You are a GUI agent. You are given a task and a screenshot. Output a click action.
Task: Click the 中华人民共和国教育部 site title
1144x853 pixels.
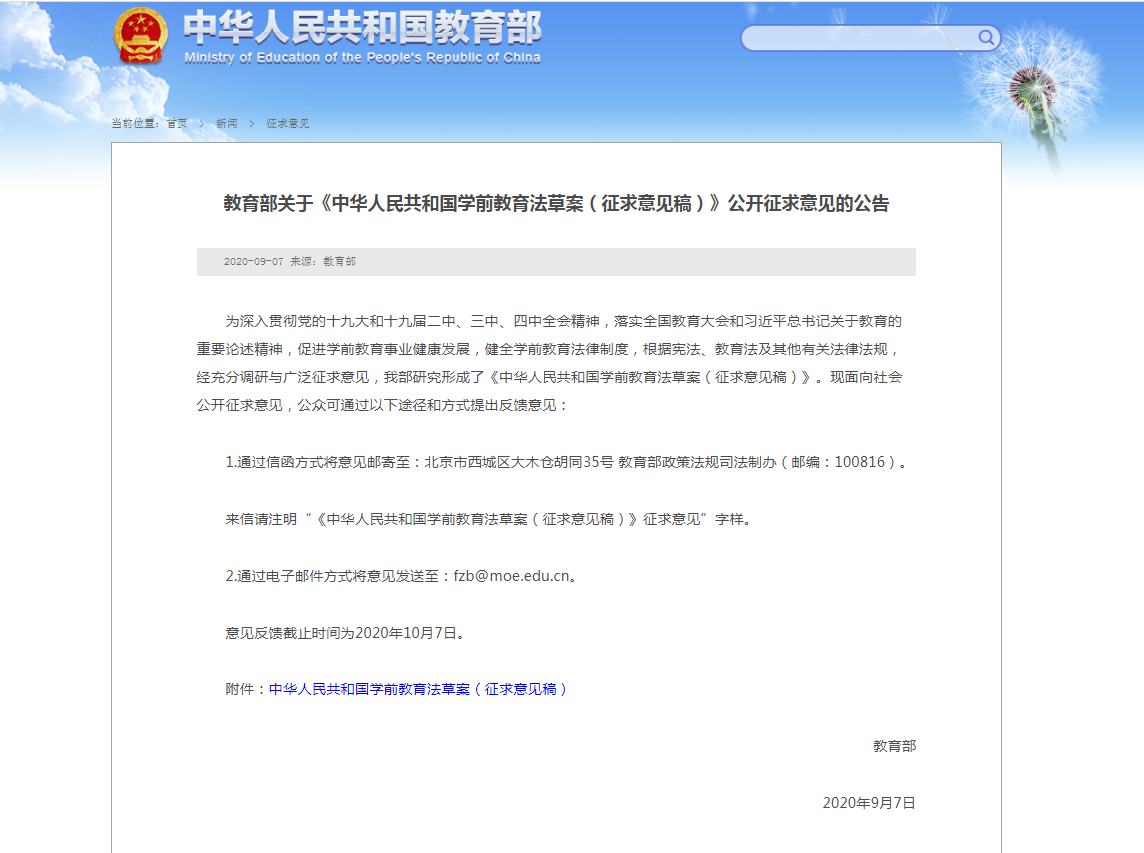pyautogui.click(x=362, y=27)
